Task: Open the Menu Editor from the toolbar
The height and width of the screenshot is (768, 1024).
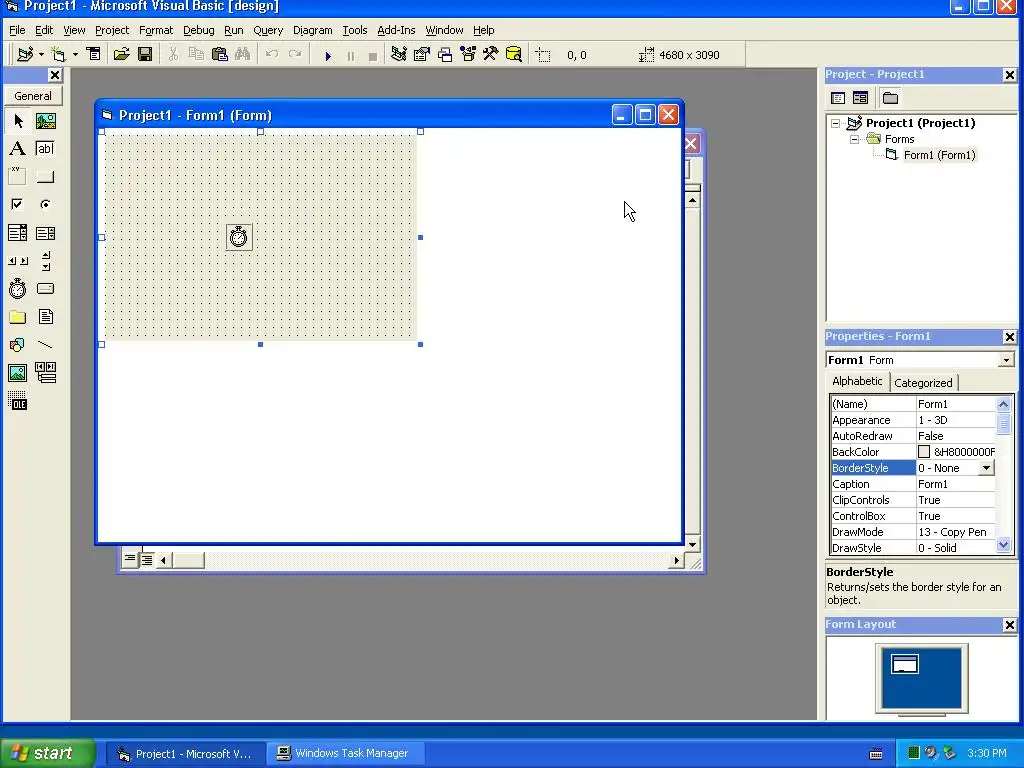Action: pos(94,54)
